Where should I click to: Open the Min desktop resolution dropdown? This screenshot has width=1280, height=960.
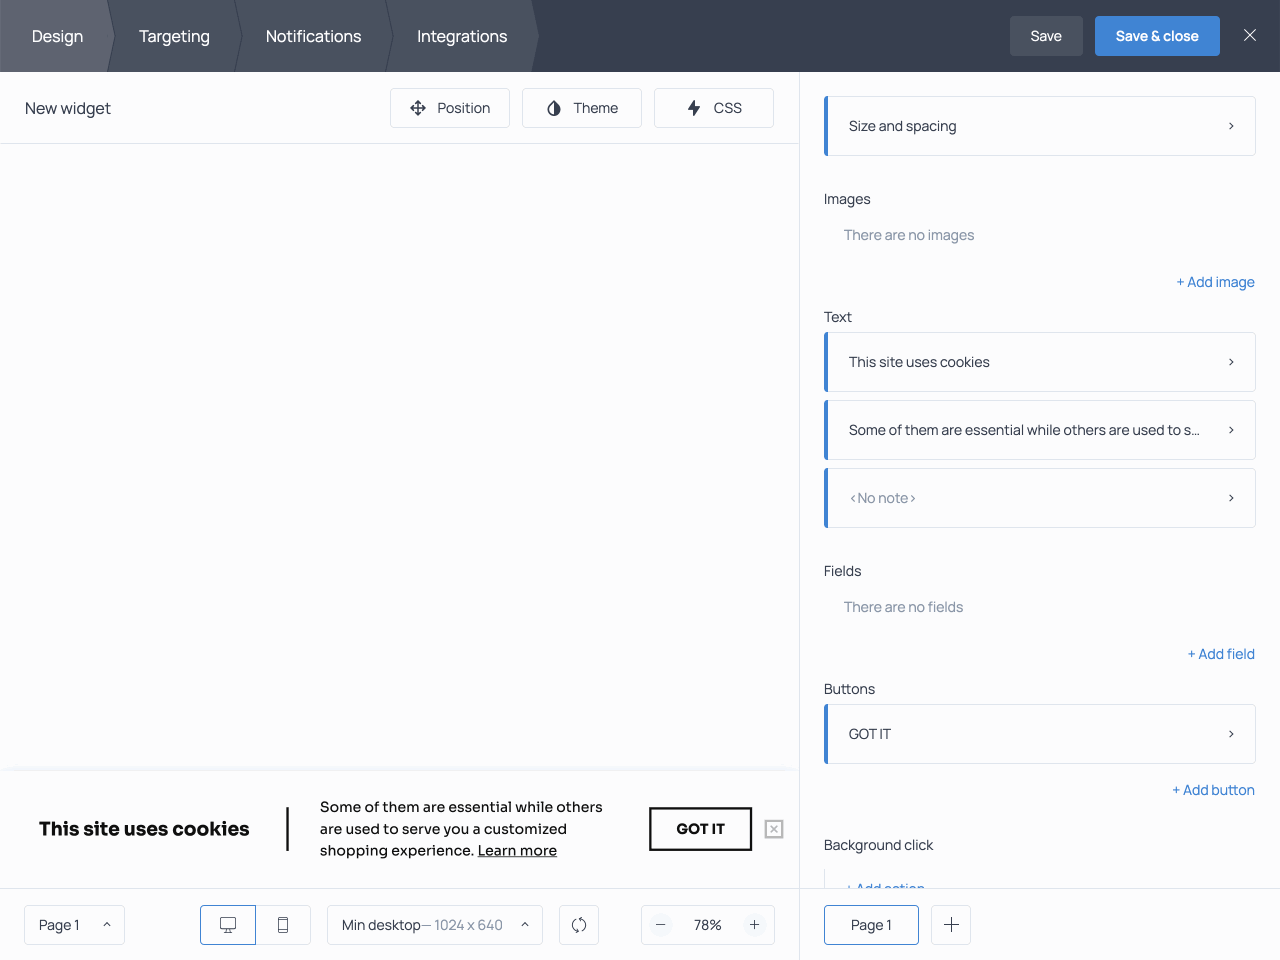coord(434,925)
